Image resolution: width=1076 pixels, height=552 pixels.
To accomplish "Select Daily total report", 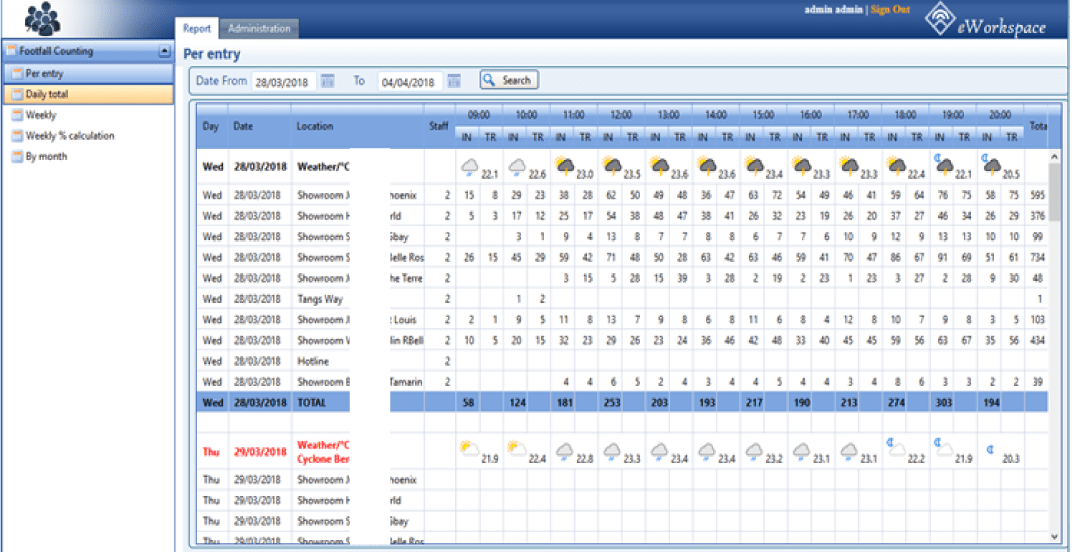I will pos(89,94).
